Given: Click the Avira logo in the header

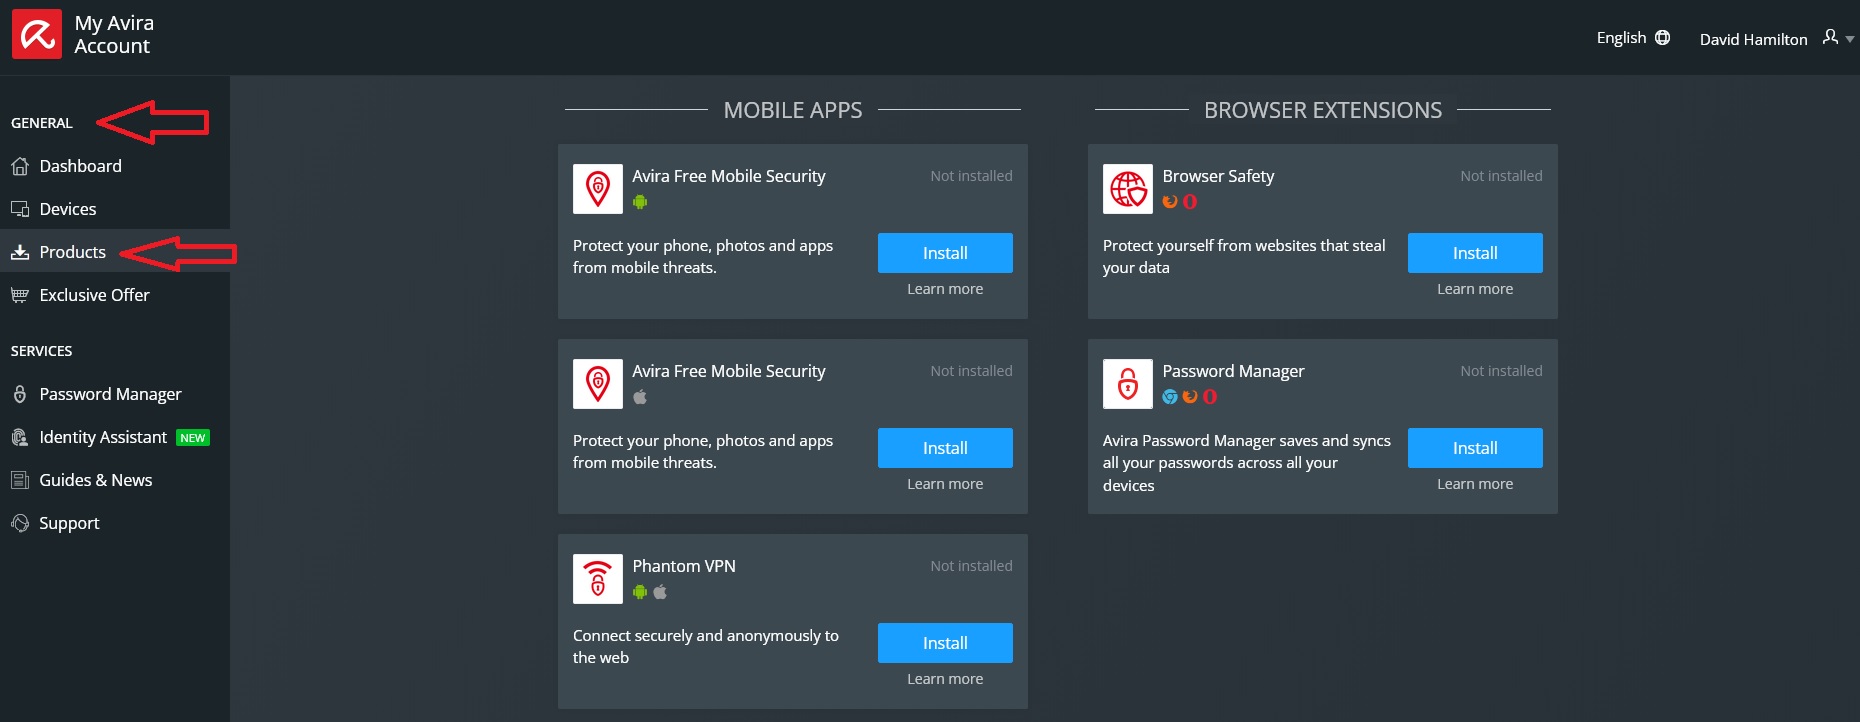Looking at the screenshot, I should tap(37, 35).
